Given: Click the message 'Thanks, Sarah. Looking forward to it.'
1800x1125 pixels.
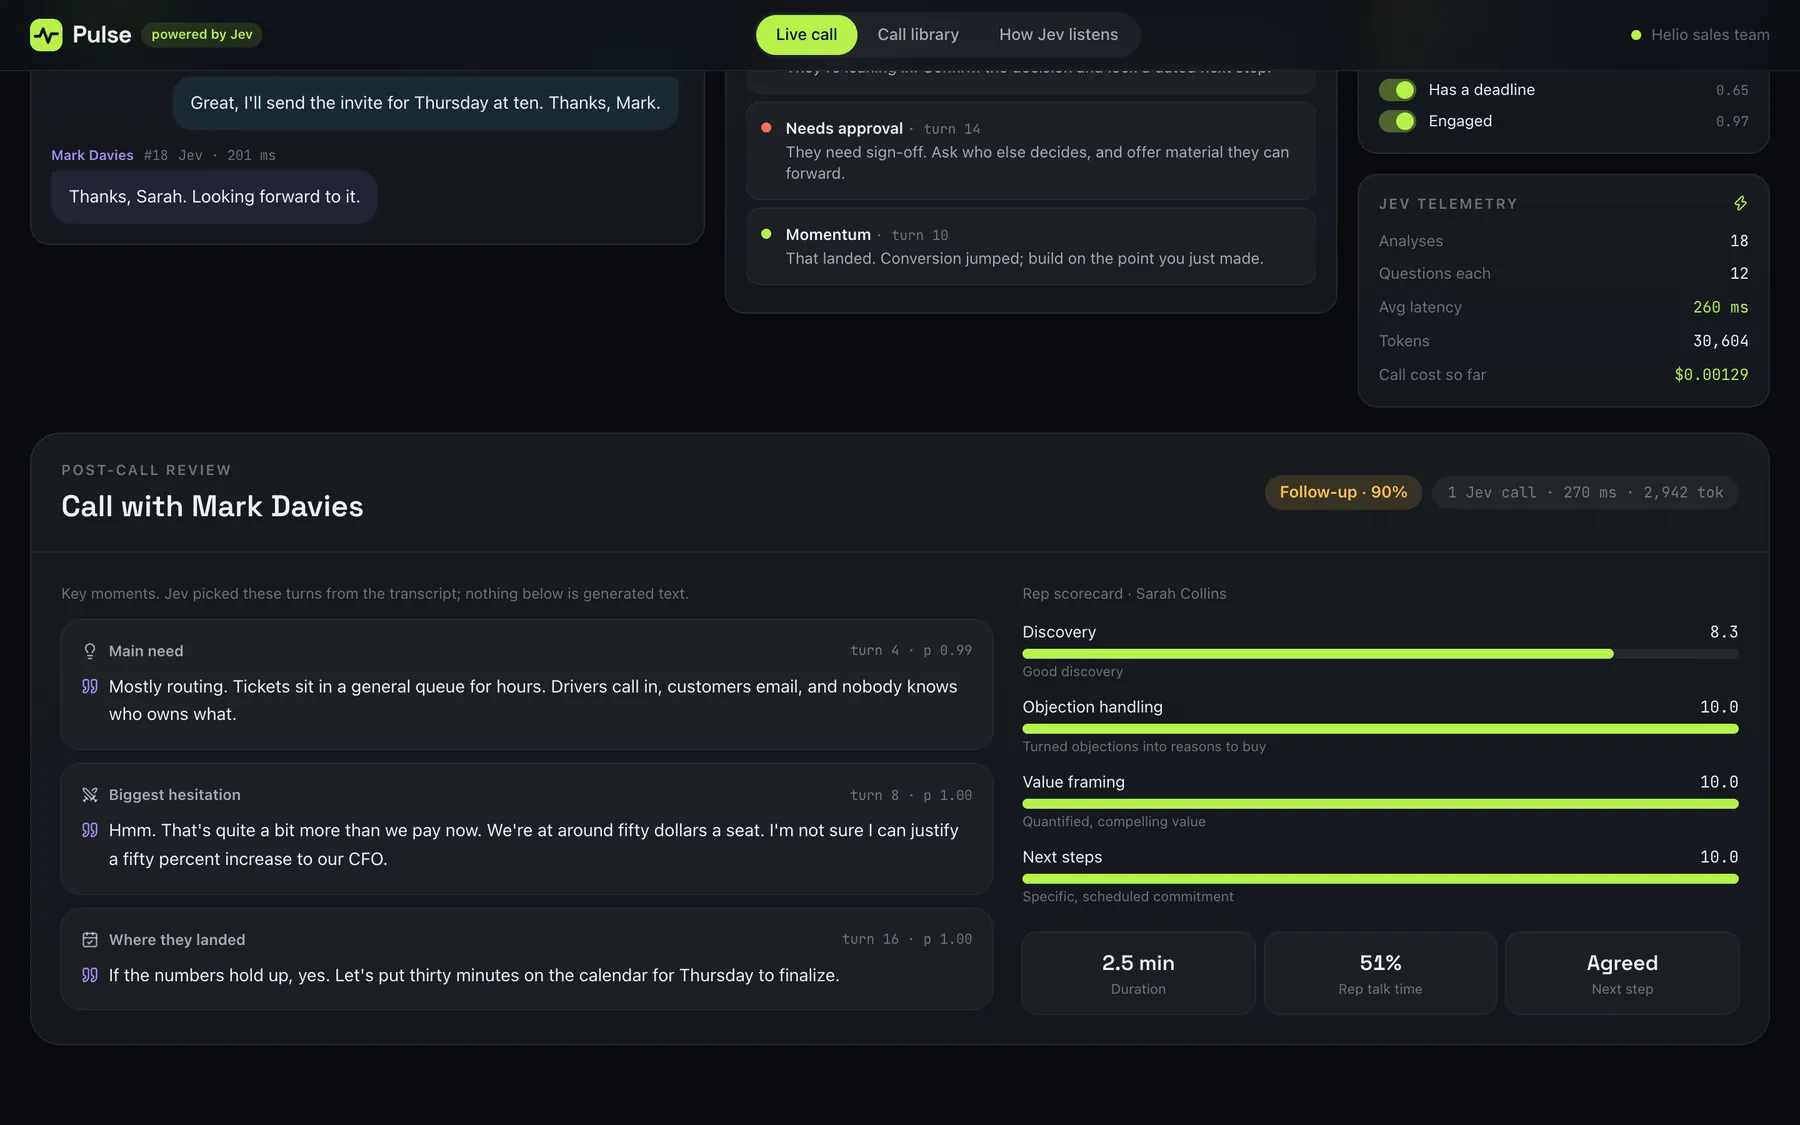Looking at the screenshot, I should tap(214, 197).
